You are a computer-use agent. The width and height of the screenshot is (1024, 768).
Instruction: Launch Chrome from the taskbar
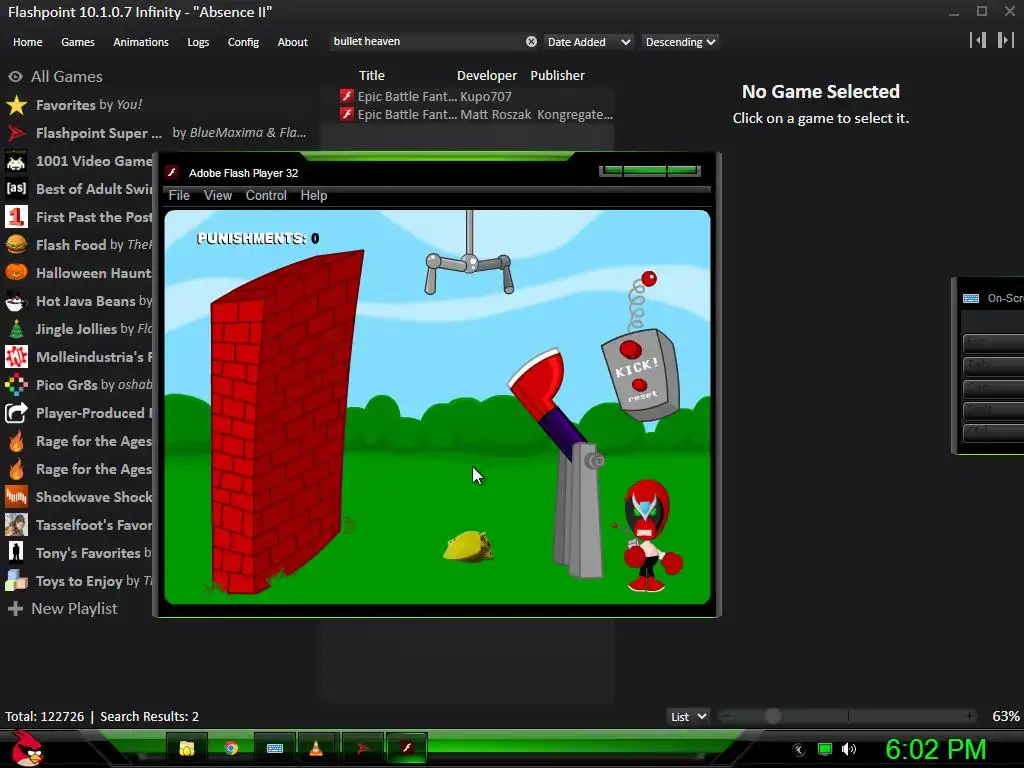(x=231, y=748)
